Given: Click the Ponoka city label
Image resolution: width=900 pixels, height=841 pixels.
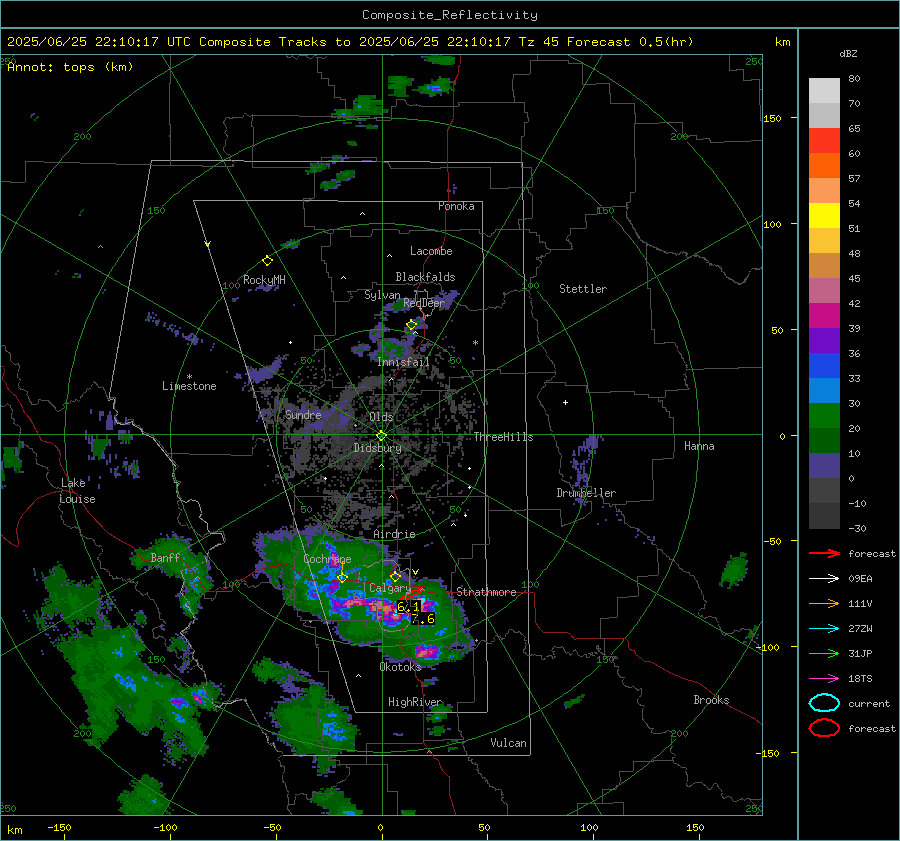Looking at the screenshot, I should pyautogui.click(x=456, y=206).
